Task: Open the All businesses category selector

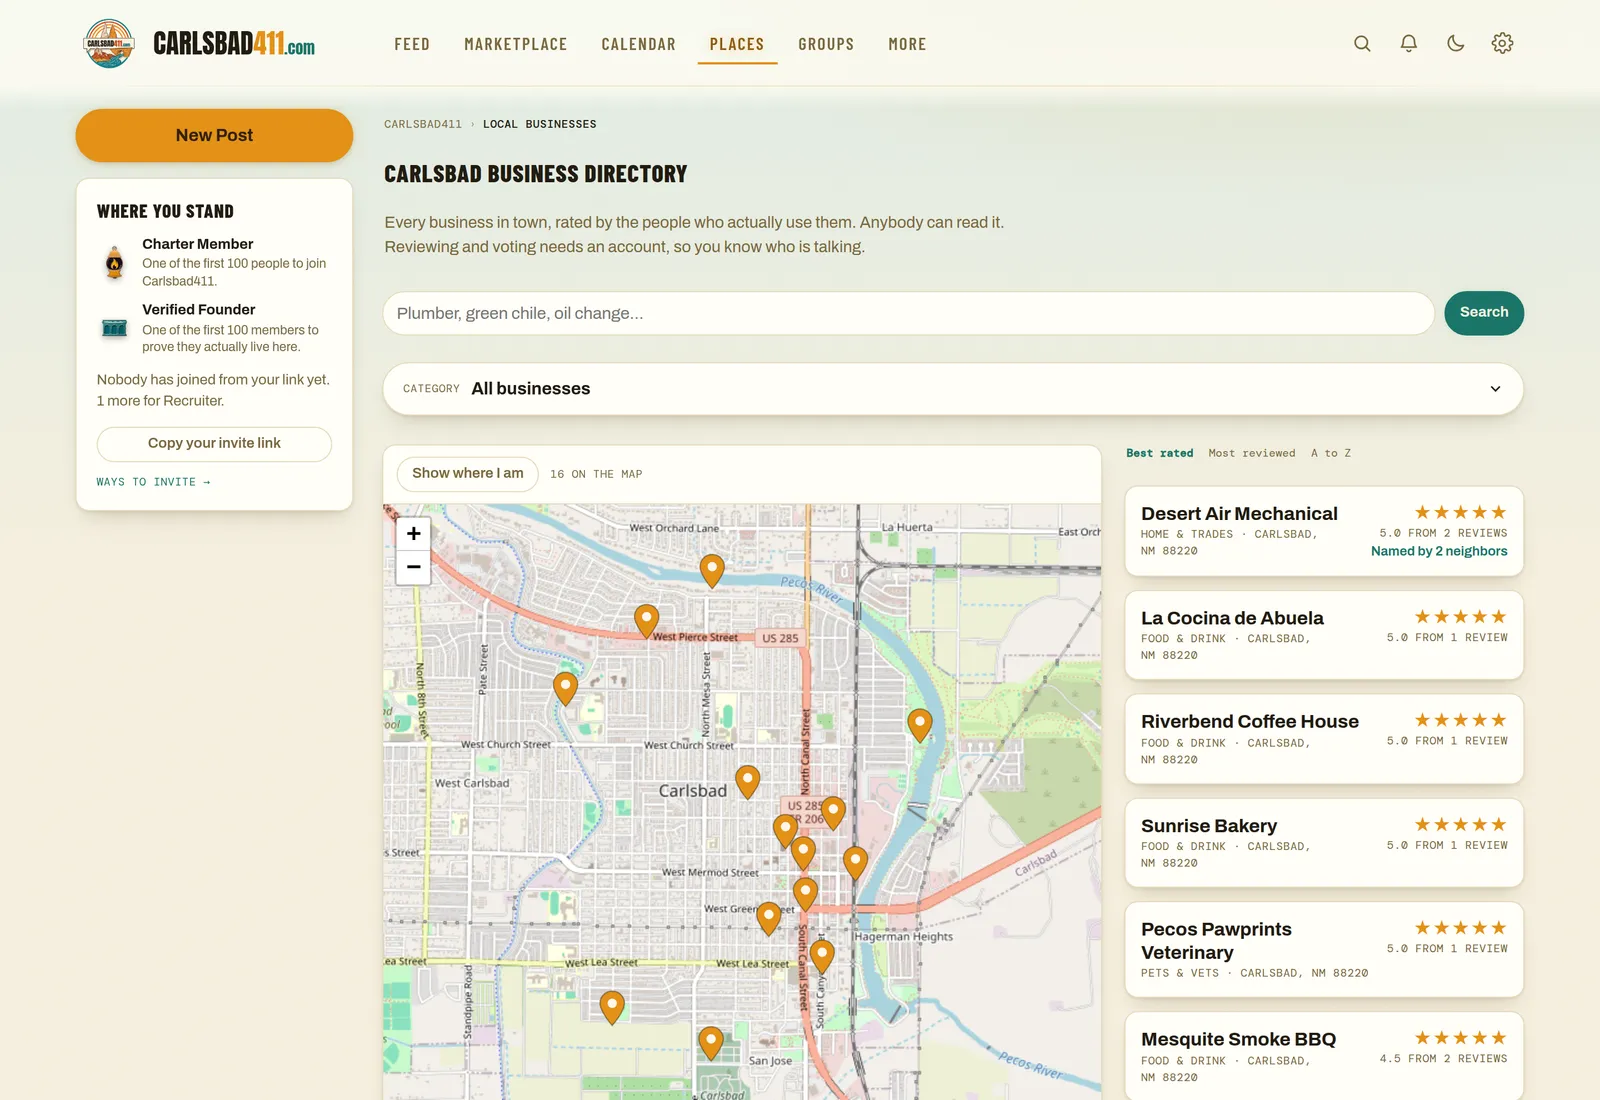Action: pyautogui.click(x=953, y=389)
